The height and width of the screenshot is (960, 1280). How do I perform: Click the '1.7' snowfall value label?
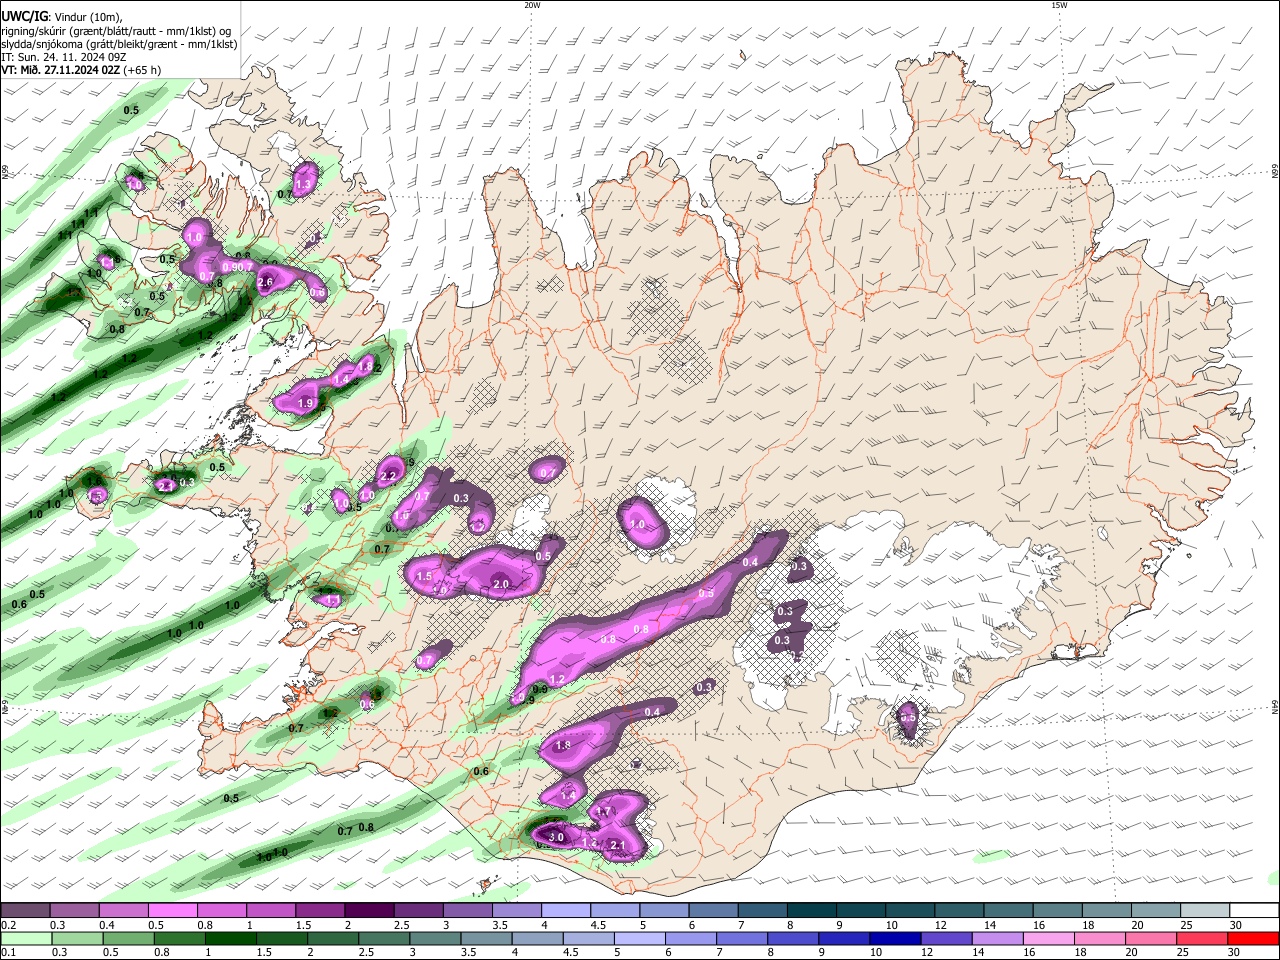(602, 813)
